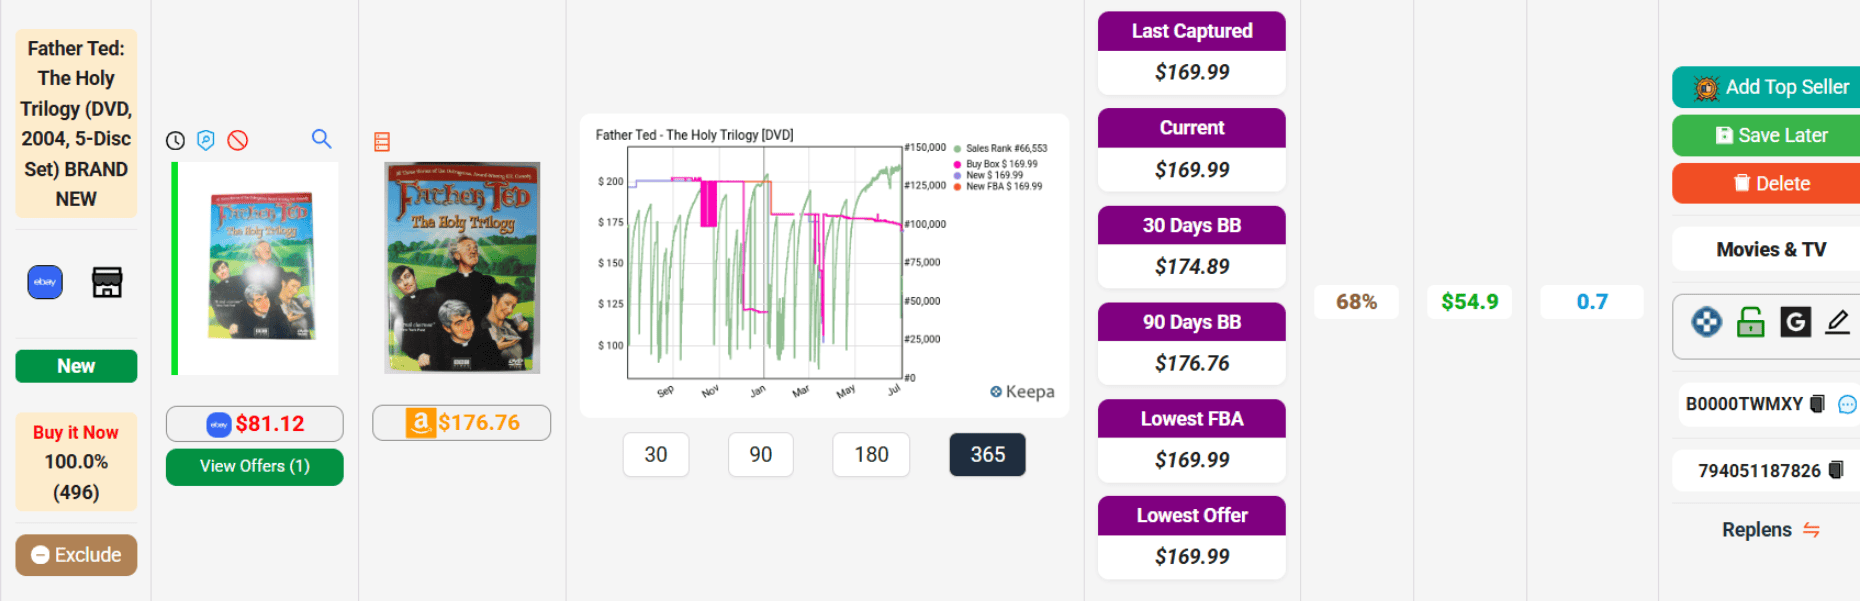Copy ASIN B0000TWMXY with the copy icon
Image resolution: width=1862 pixels, height=601 pixels.
tap(1818, 404)
